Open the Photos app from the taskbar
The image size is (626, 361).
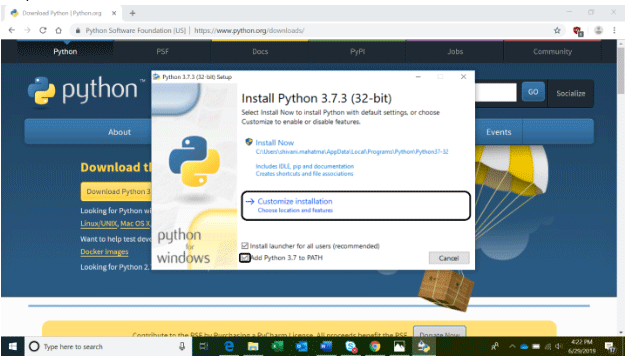click(x=399, y=346)
